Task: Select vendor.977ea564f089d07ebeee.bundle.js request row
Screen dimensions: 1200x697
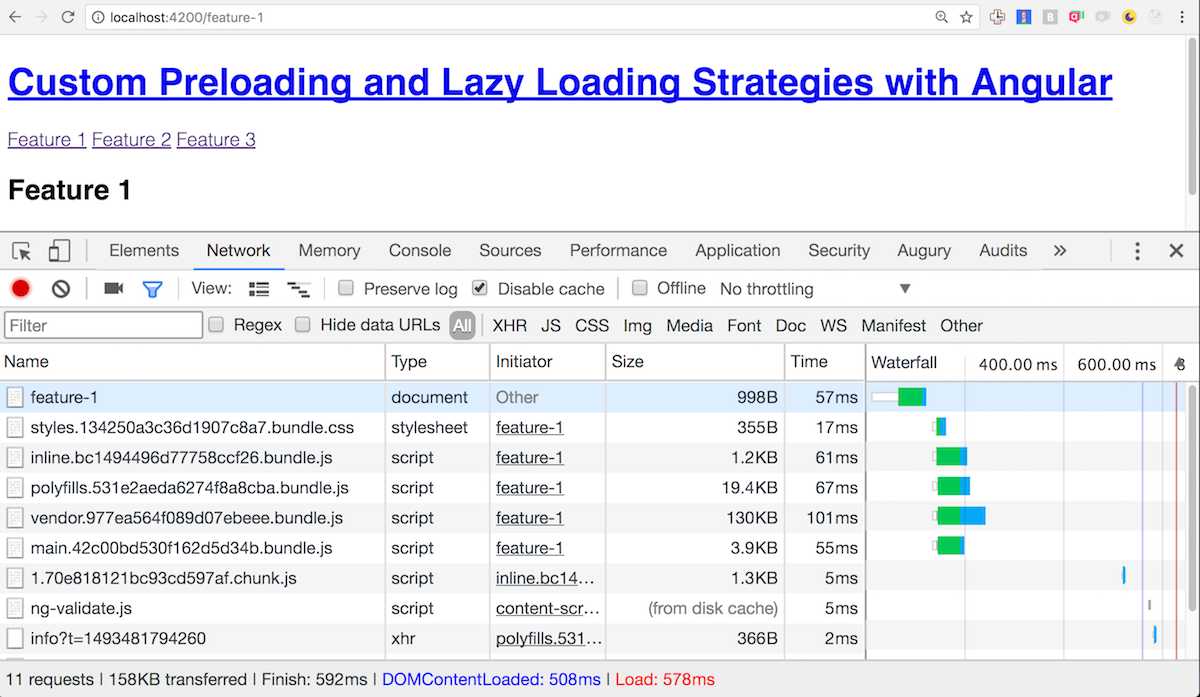Action: (x=433, y=518)
